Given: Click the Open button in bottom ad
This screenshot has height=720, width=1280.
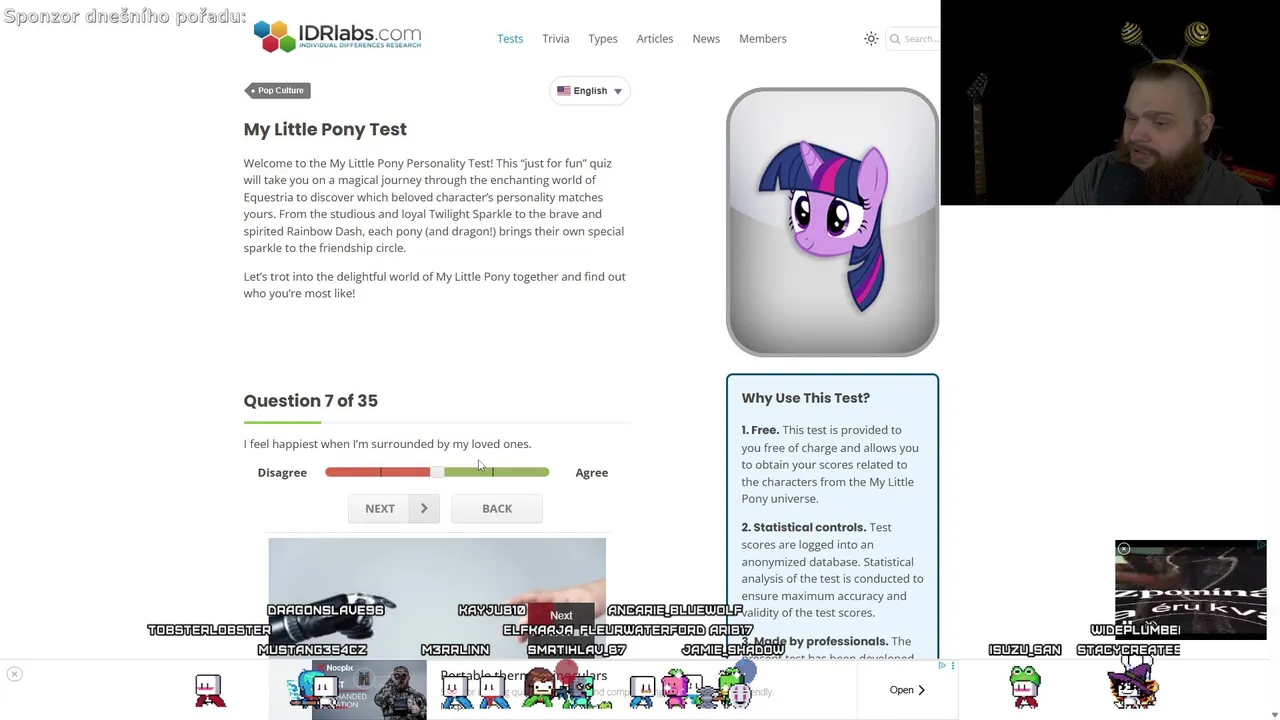Looking at the screenshot, I should (907, 690).
